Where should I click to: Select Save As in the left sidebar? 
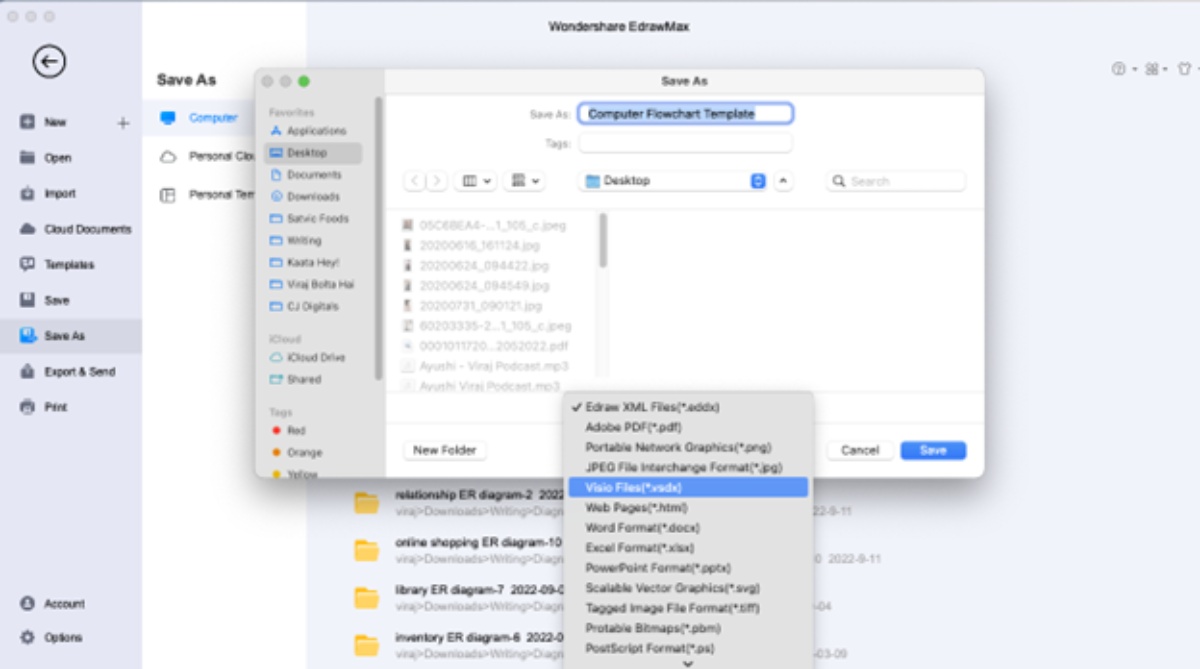tap(70, 336)
